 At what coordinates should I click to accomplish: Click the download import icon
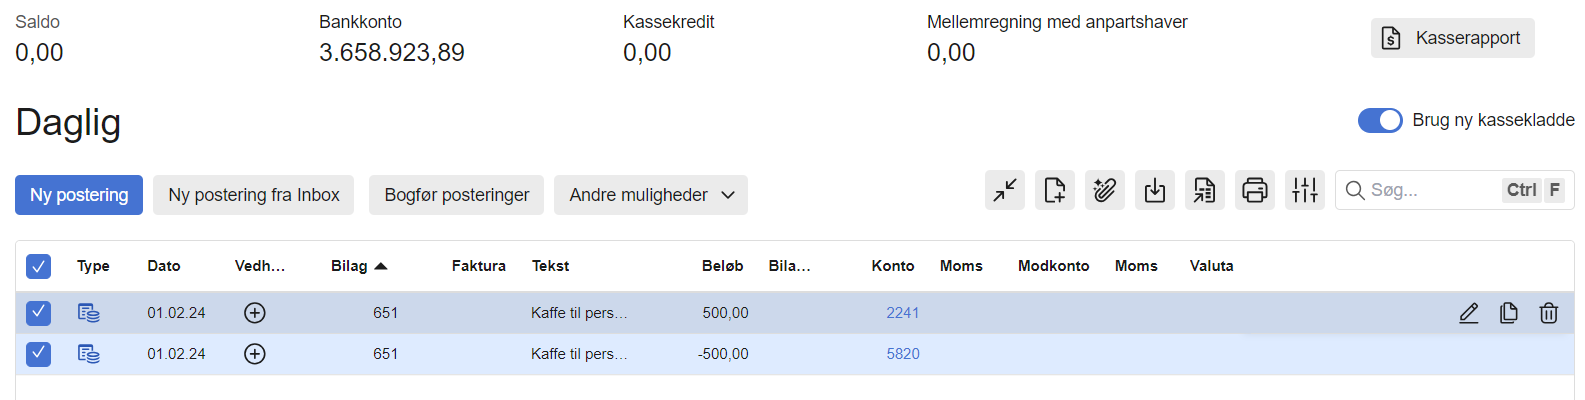1155,190
